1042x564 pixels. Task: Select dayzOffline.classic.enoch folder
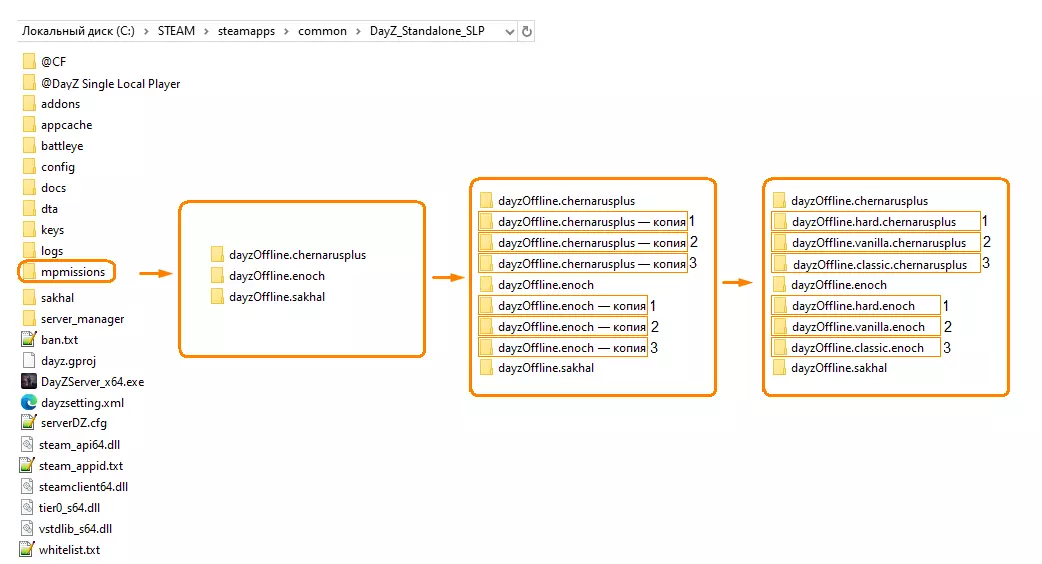[x=856, y=347]
